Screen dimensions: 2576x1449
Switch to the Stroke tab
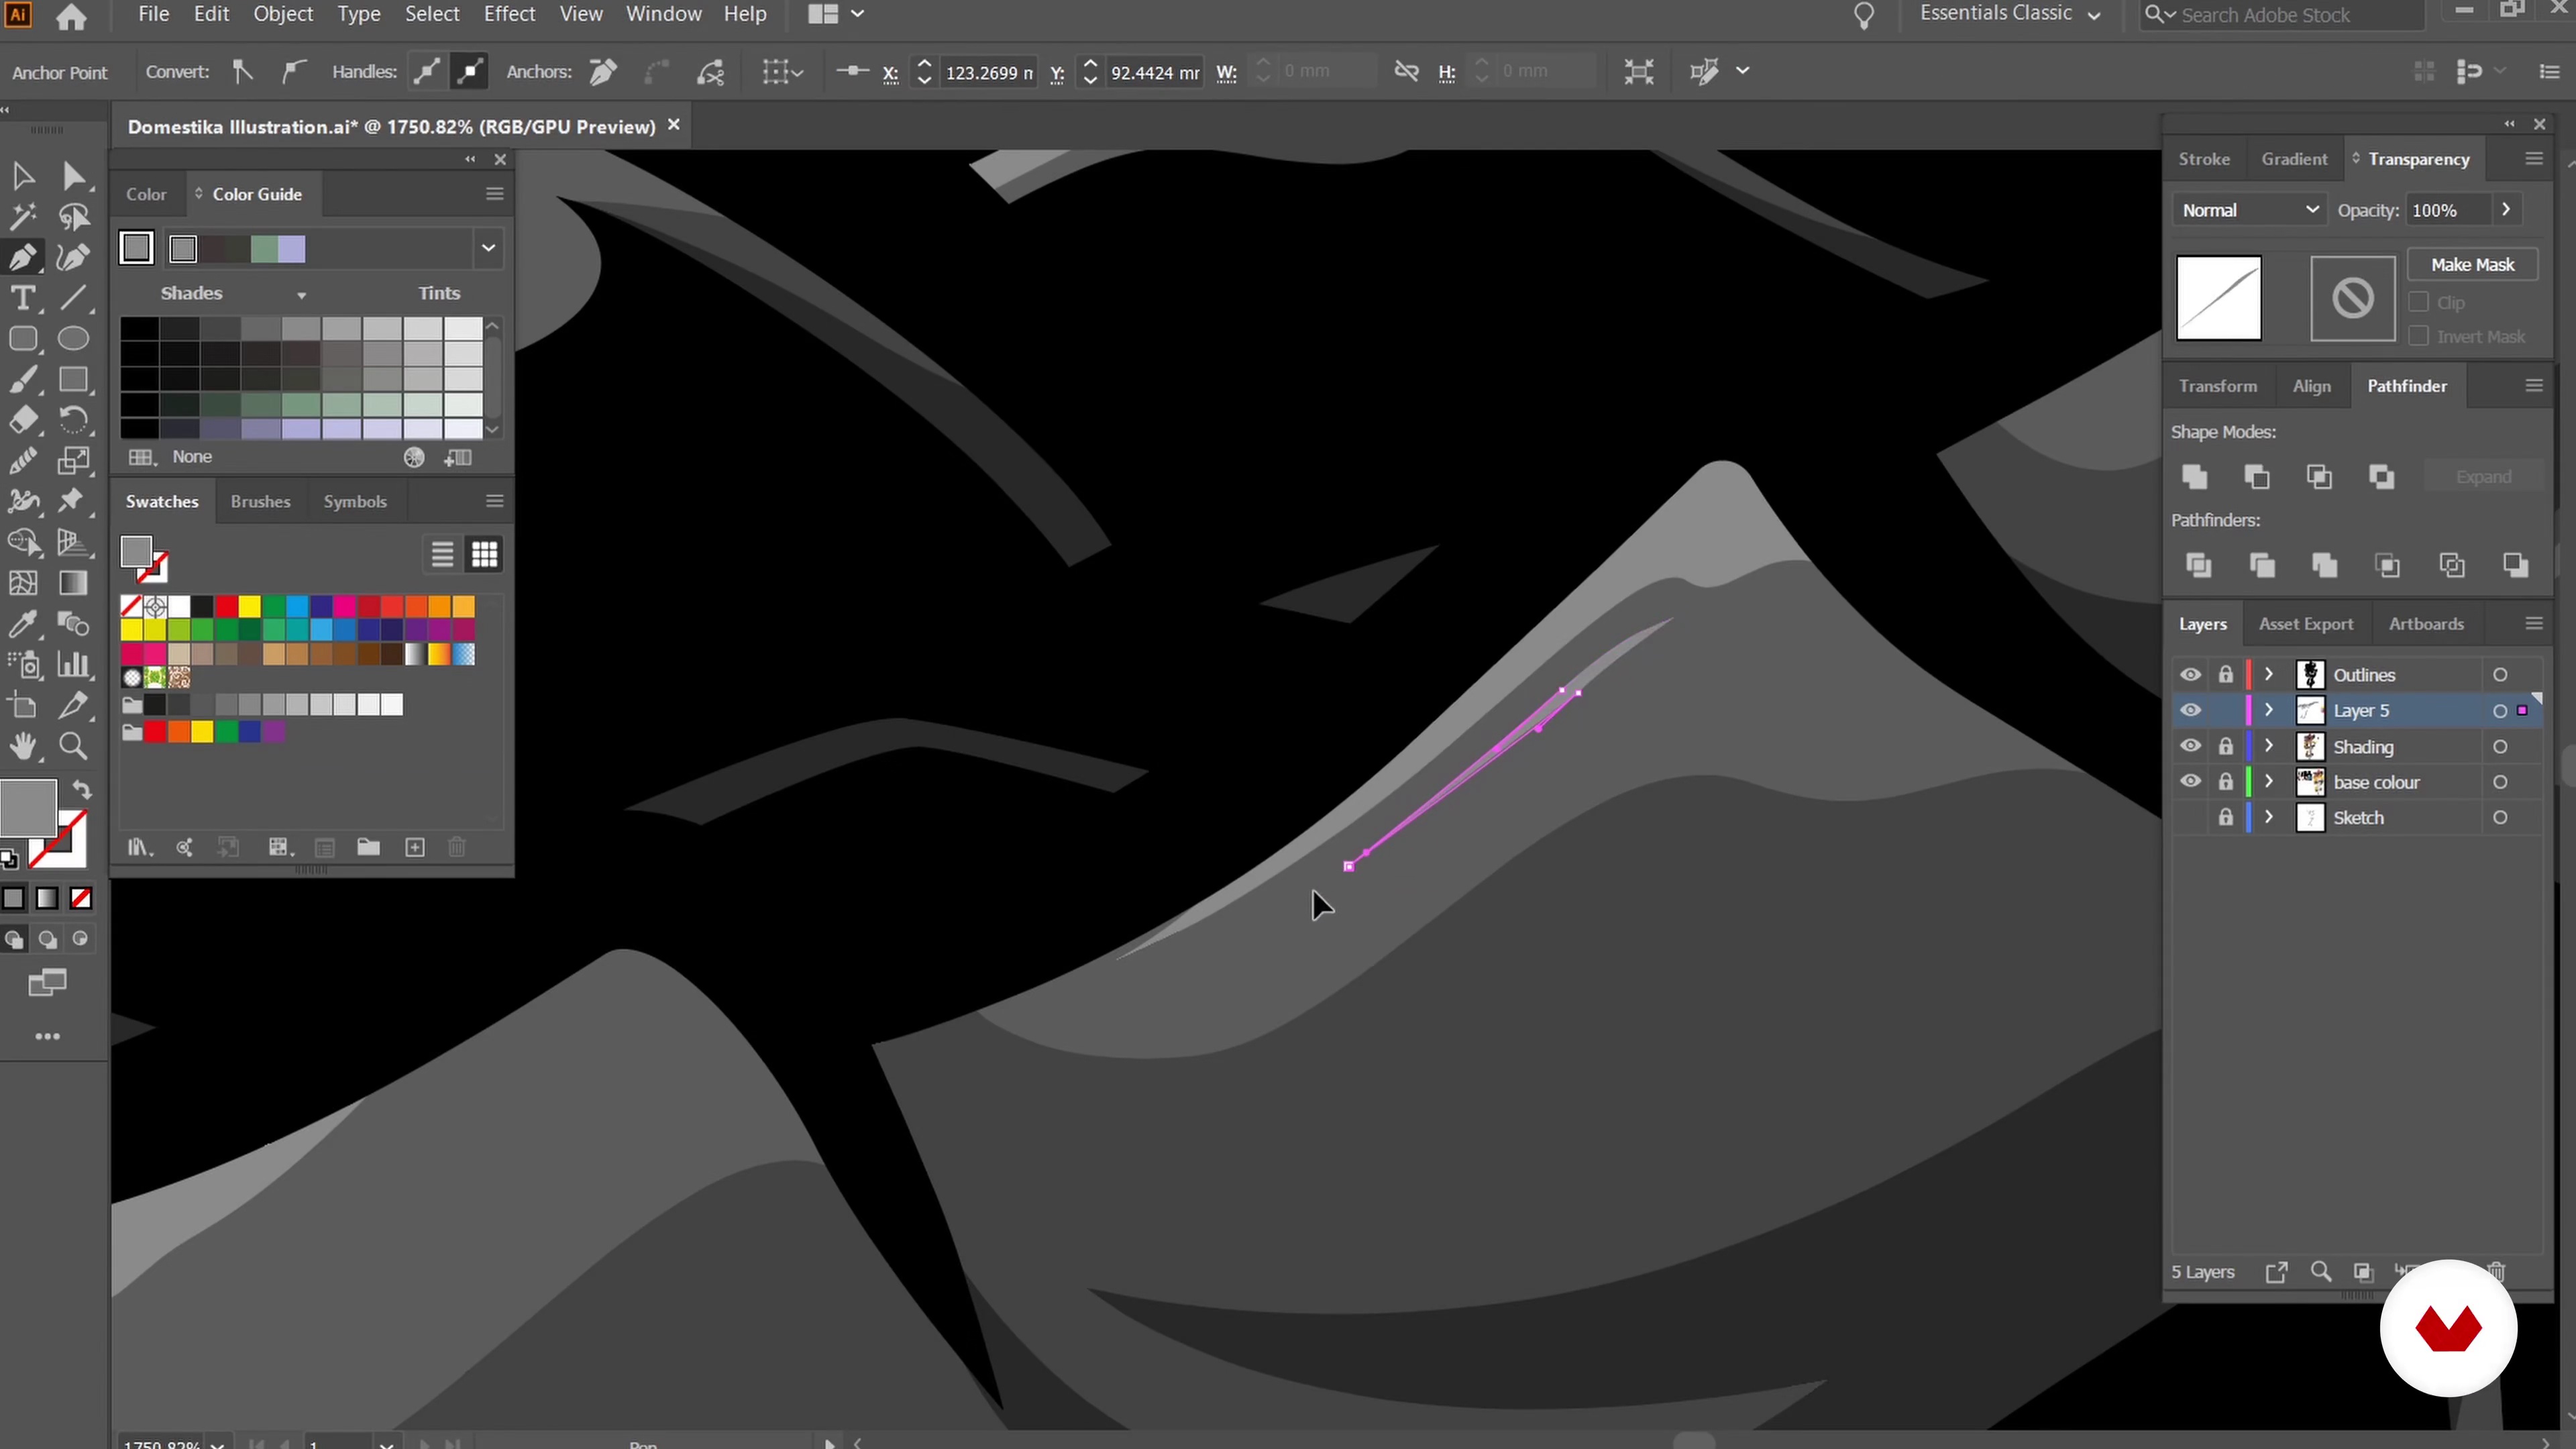pos(2204,159)
